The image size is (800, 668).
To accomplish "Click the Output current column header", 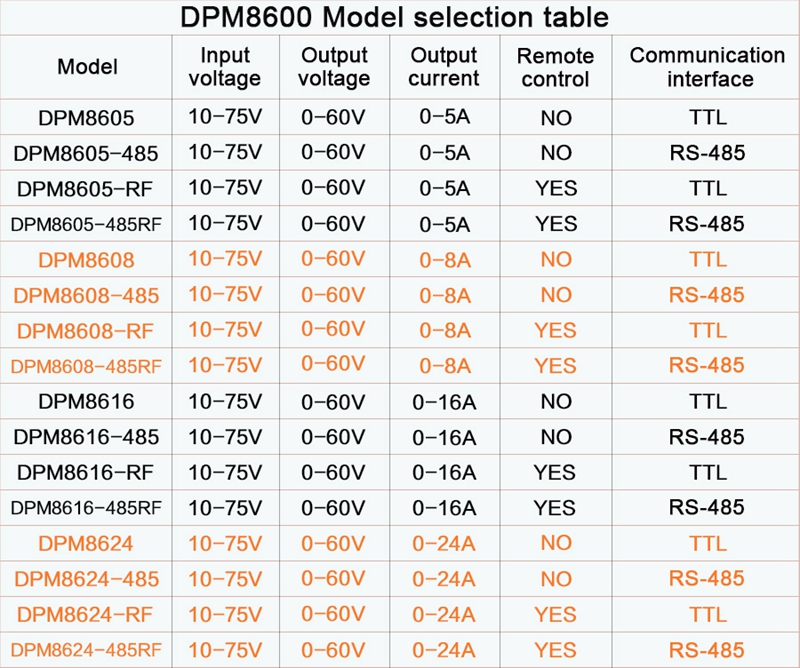I will point(445,67).
